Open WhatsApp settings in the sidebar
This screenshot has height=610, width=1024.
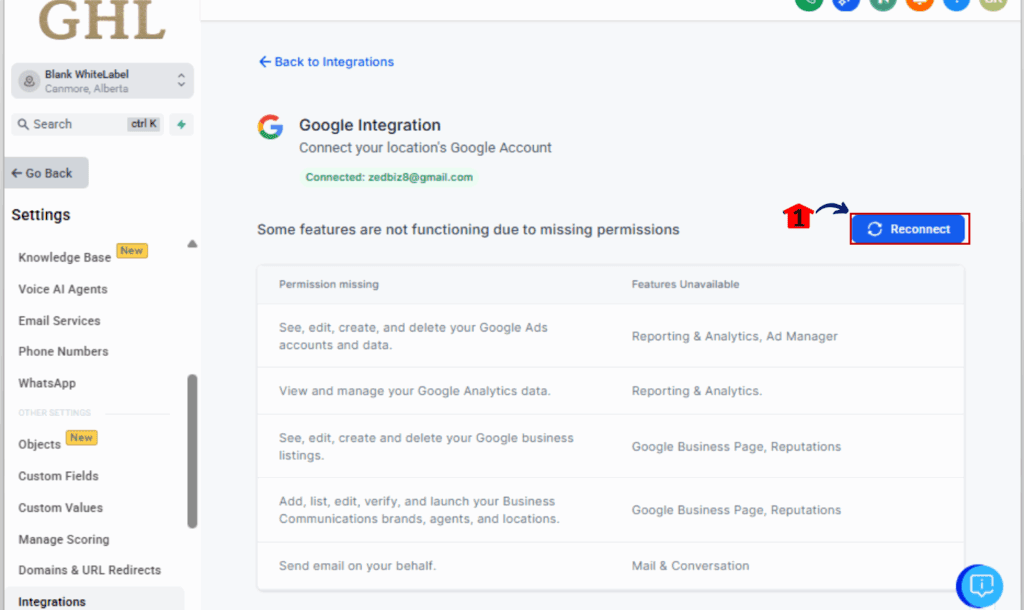coord(45,383)
